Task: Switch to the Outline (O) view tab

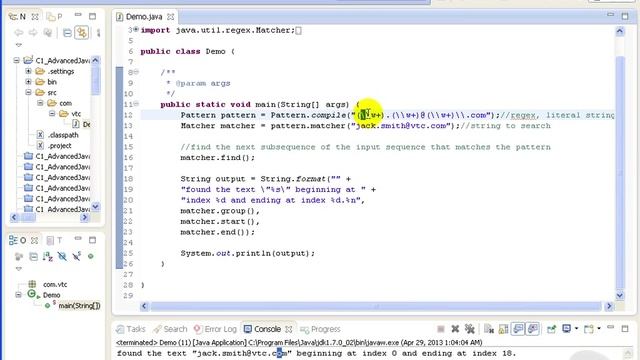Action: [x=18, y=240]
